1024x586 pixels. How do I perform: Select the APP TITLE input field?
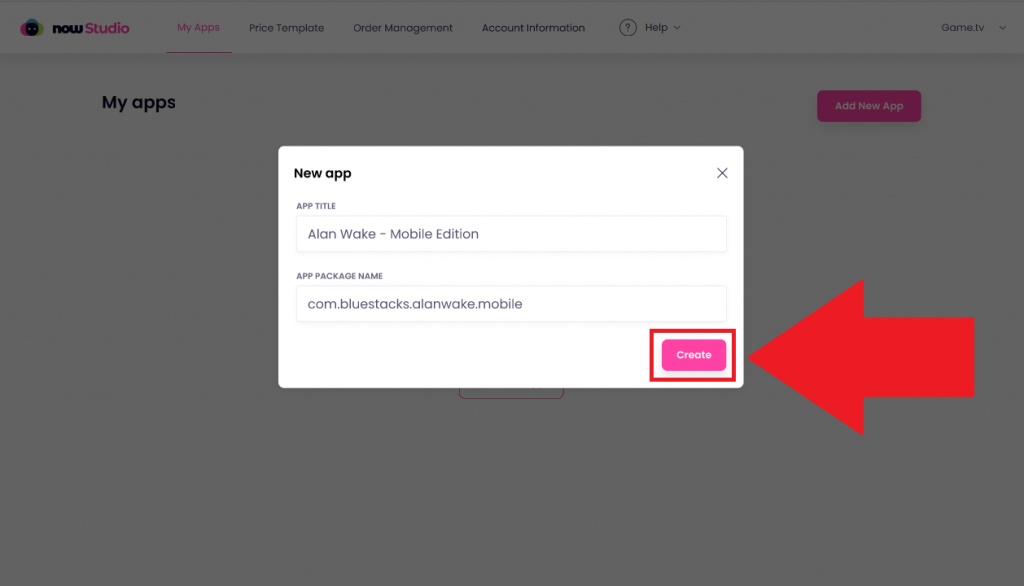coord(511,233)
